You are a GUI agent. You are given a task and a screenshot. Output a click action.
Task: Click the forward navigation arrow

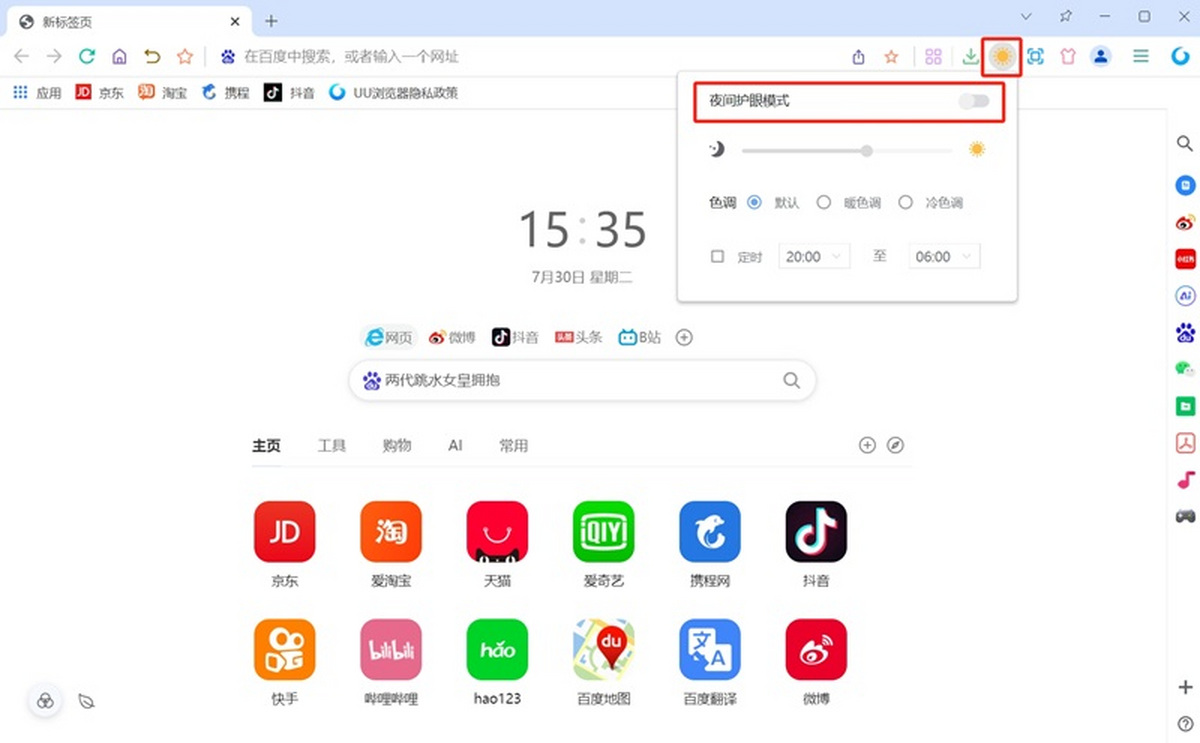[54, 57]
